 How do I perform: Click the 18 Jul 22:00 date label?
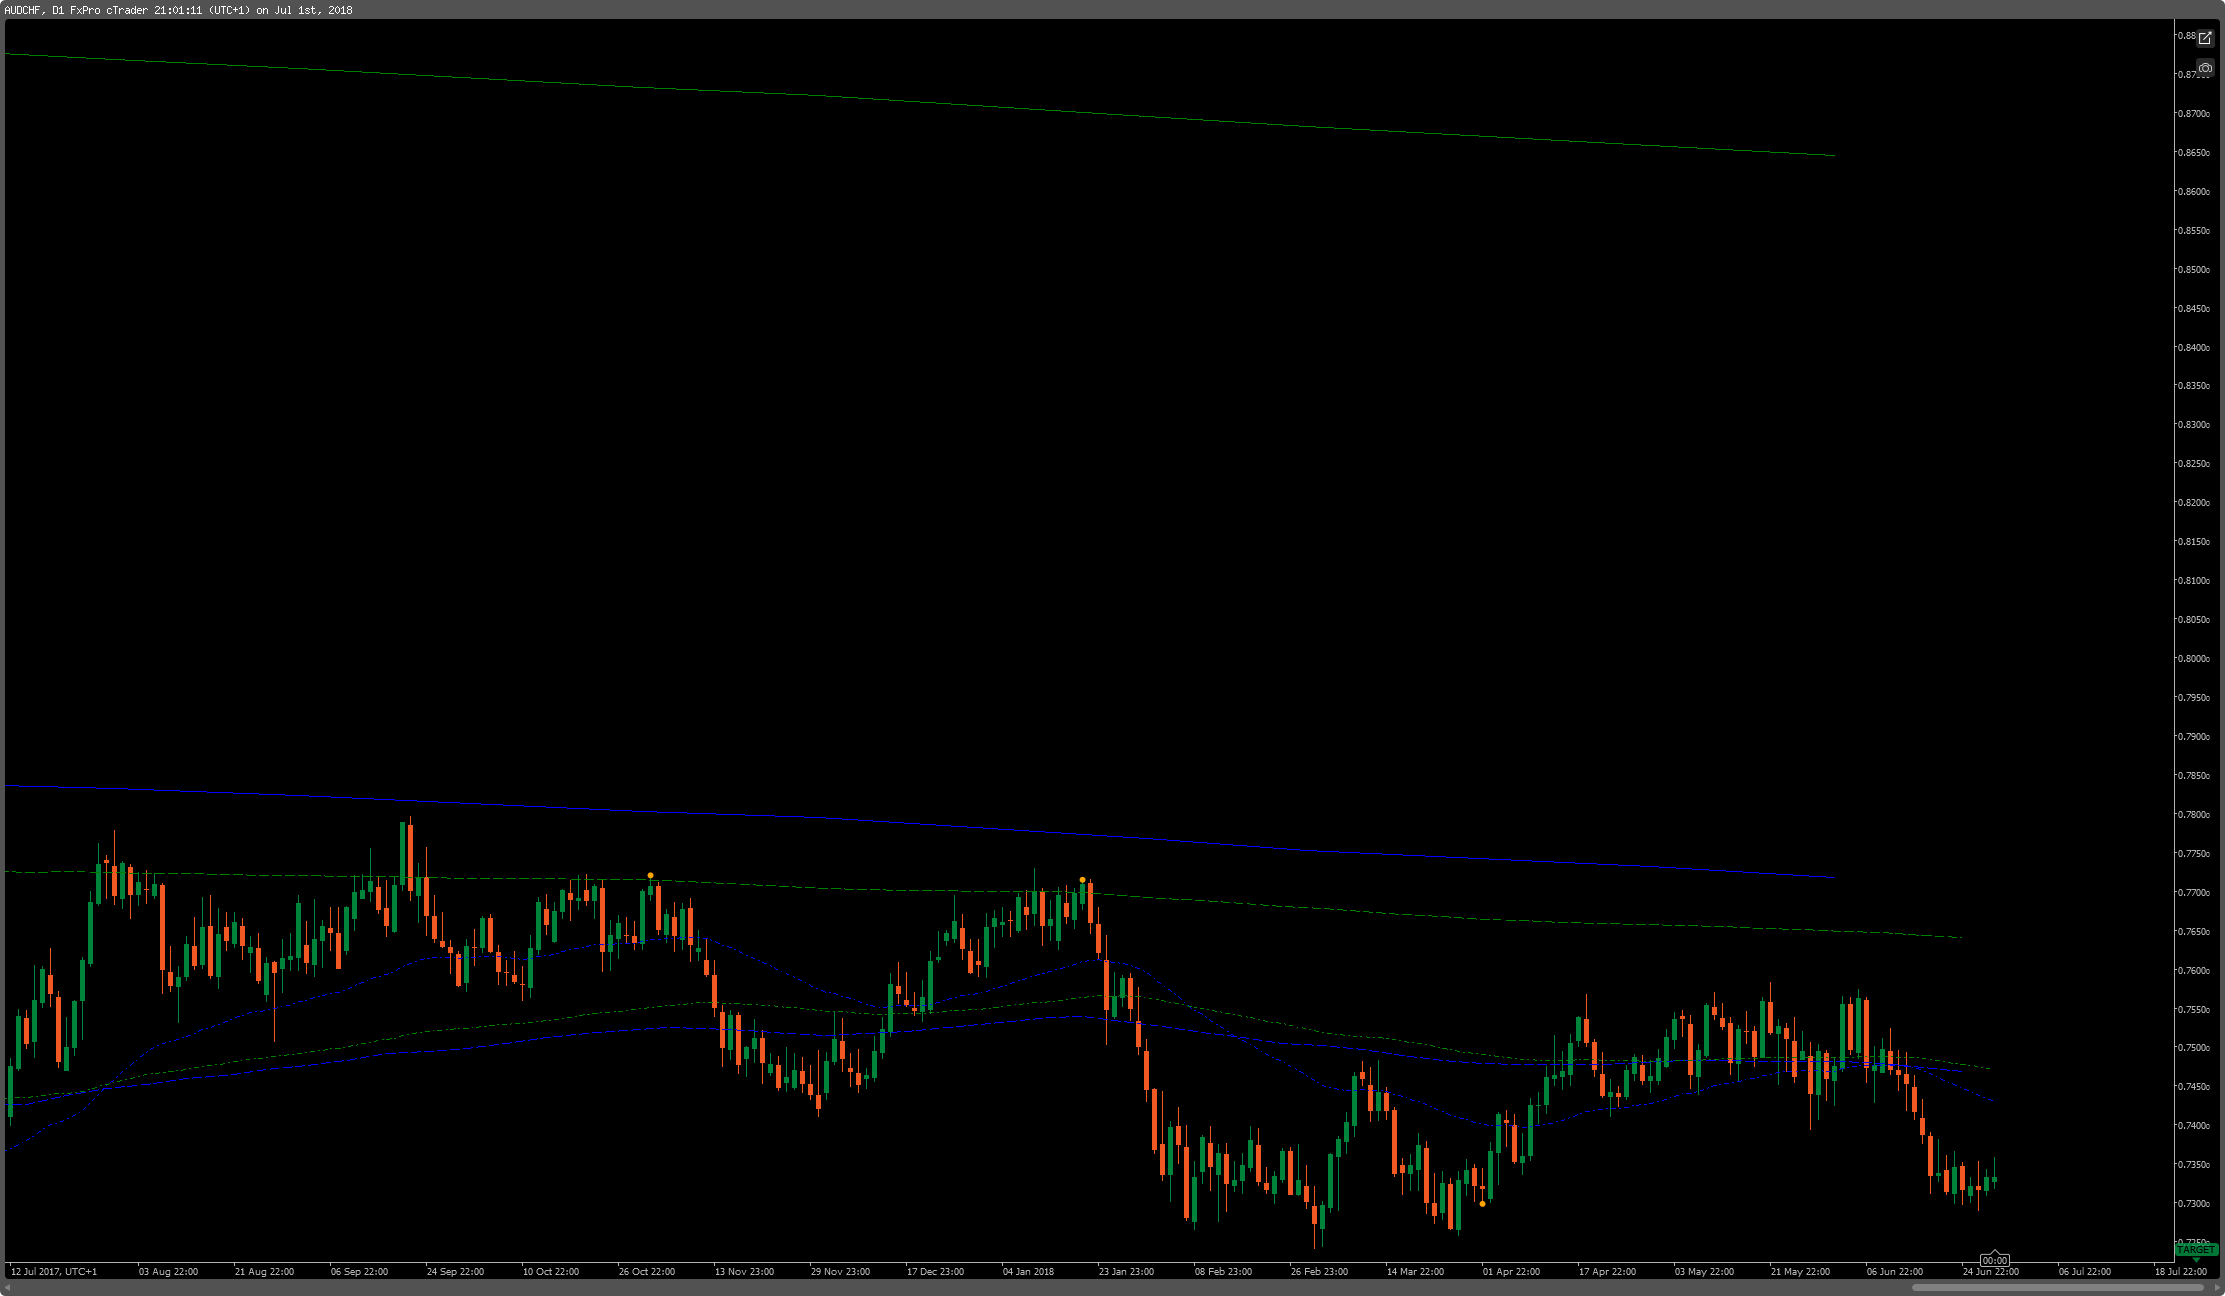click(2180, 1272)
